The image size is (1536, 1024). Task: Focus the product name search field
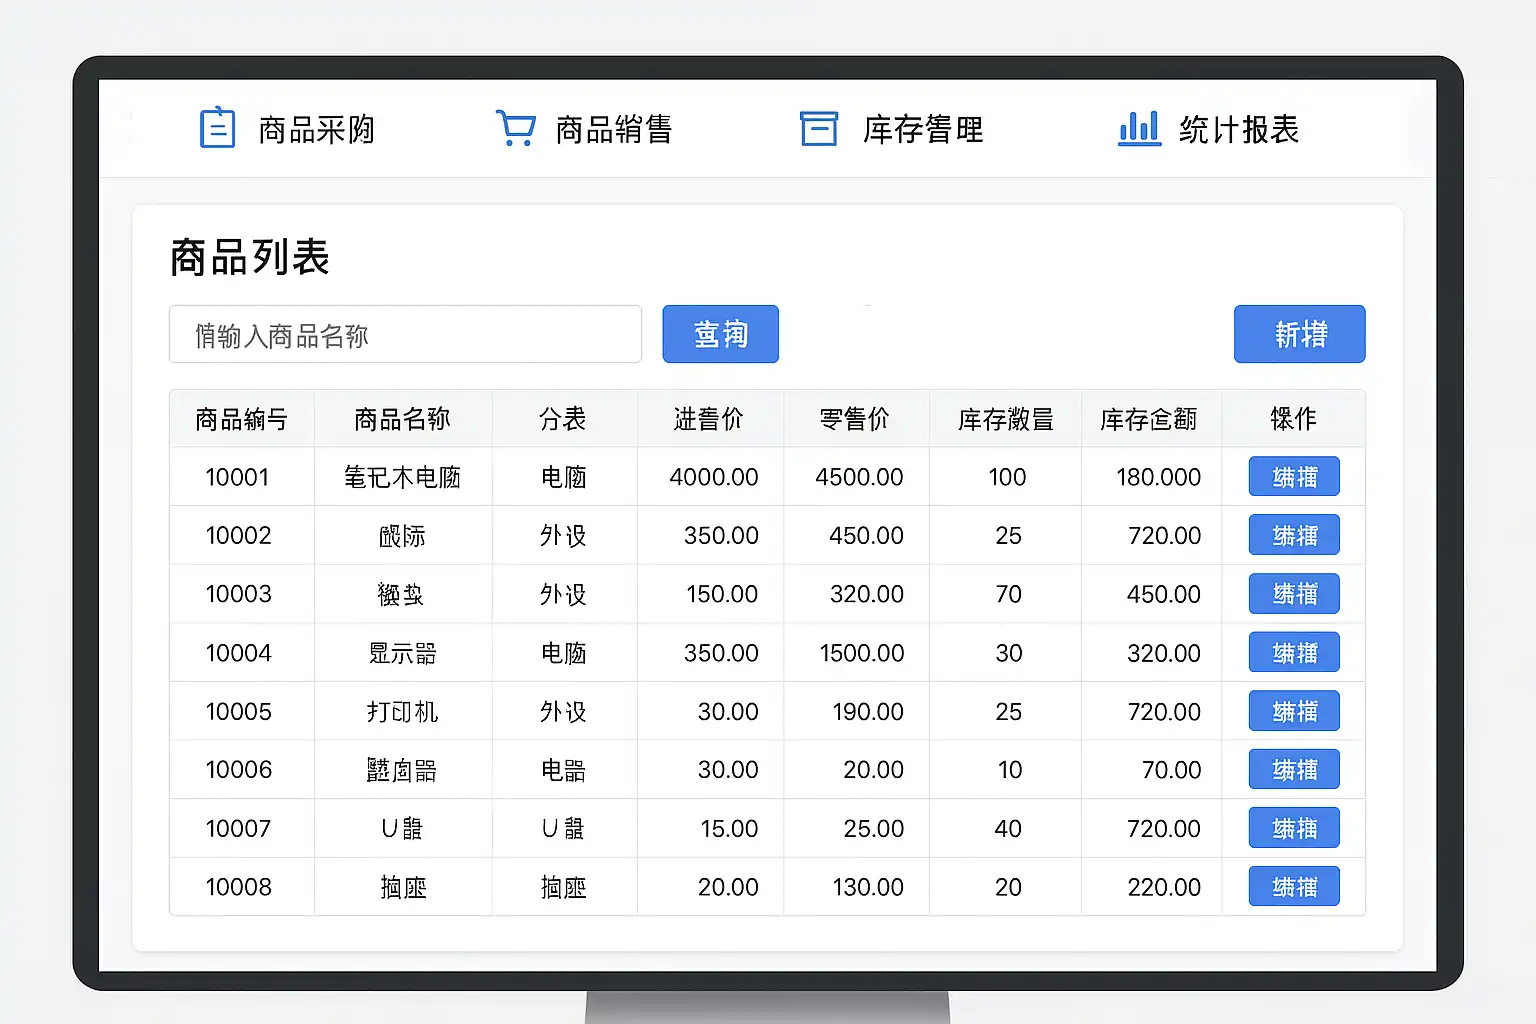coord(405,334)
